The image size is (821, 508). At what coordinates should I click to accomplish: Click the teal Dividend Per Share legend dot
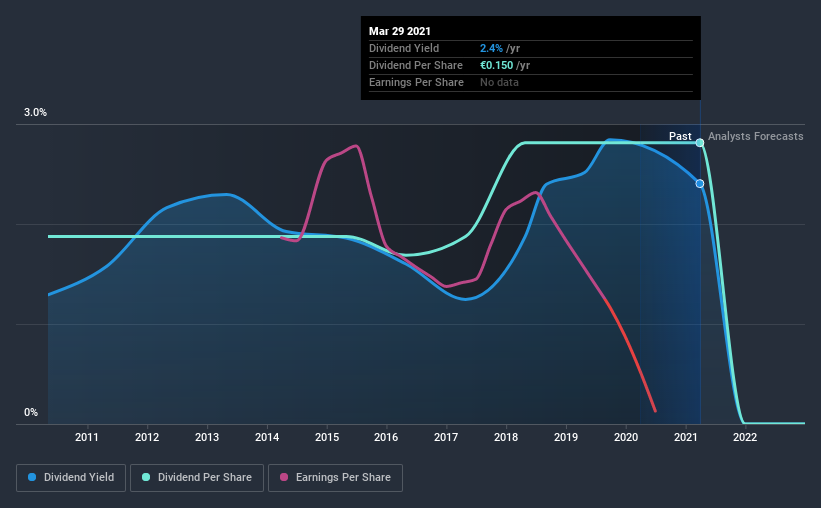(146, 477)
